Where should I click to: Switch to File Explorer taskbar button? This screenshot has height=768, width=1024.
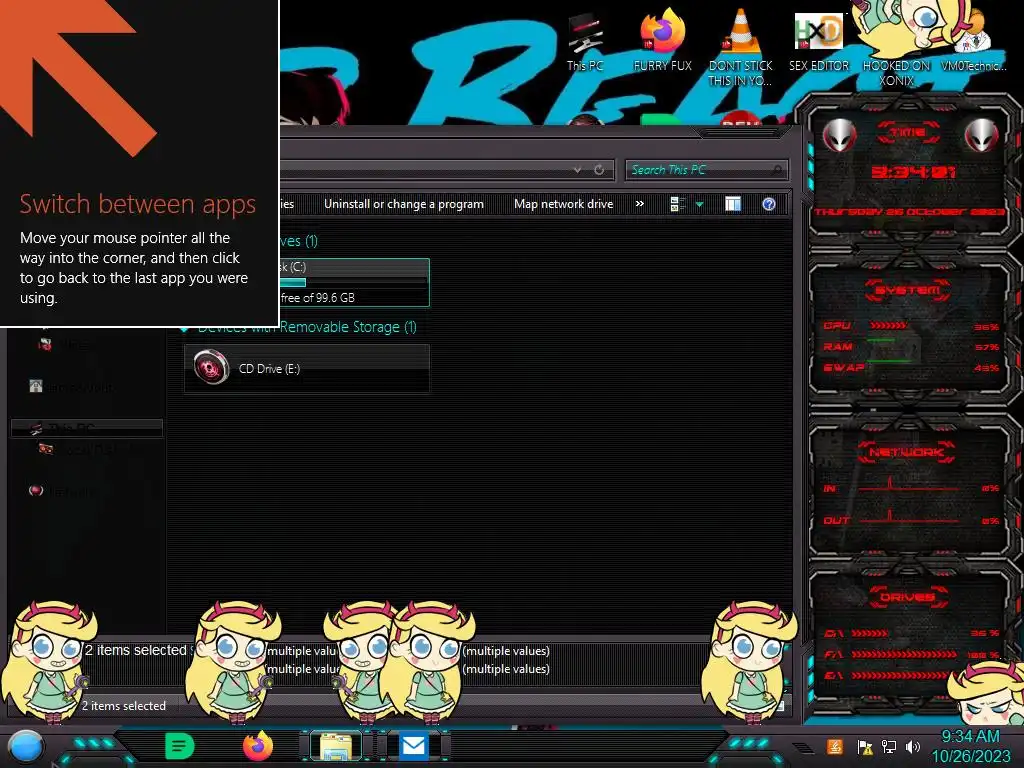[x=336, y=746]
